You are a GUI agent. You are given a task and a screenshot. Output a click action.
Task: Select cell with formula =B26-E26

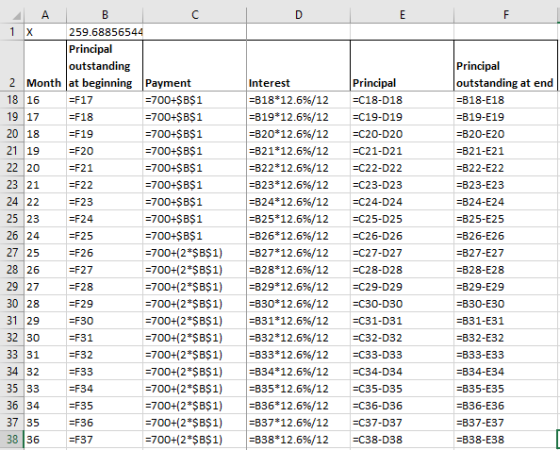506,236
